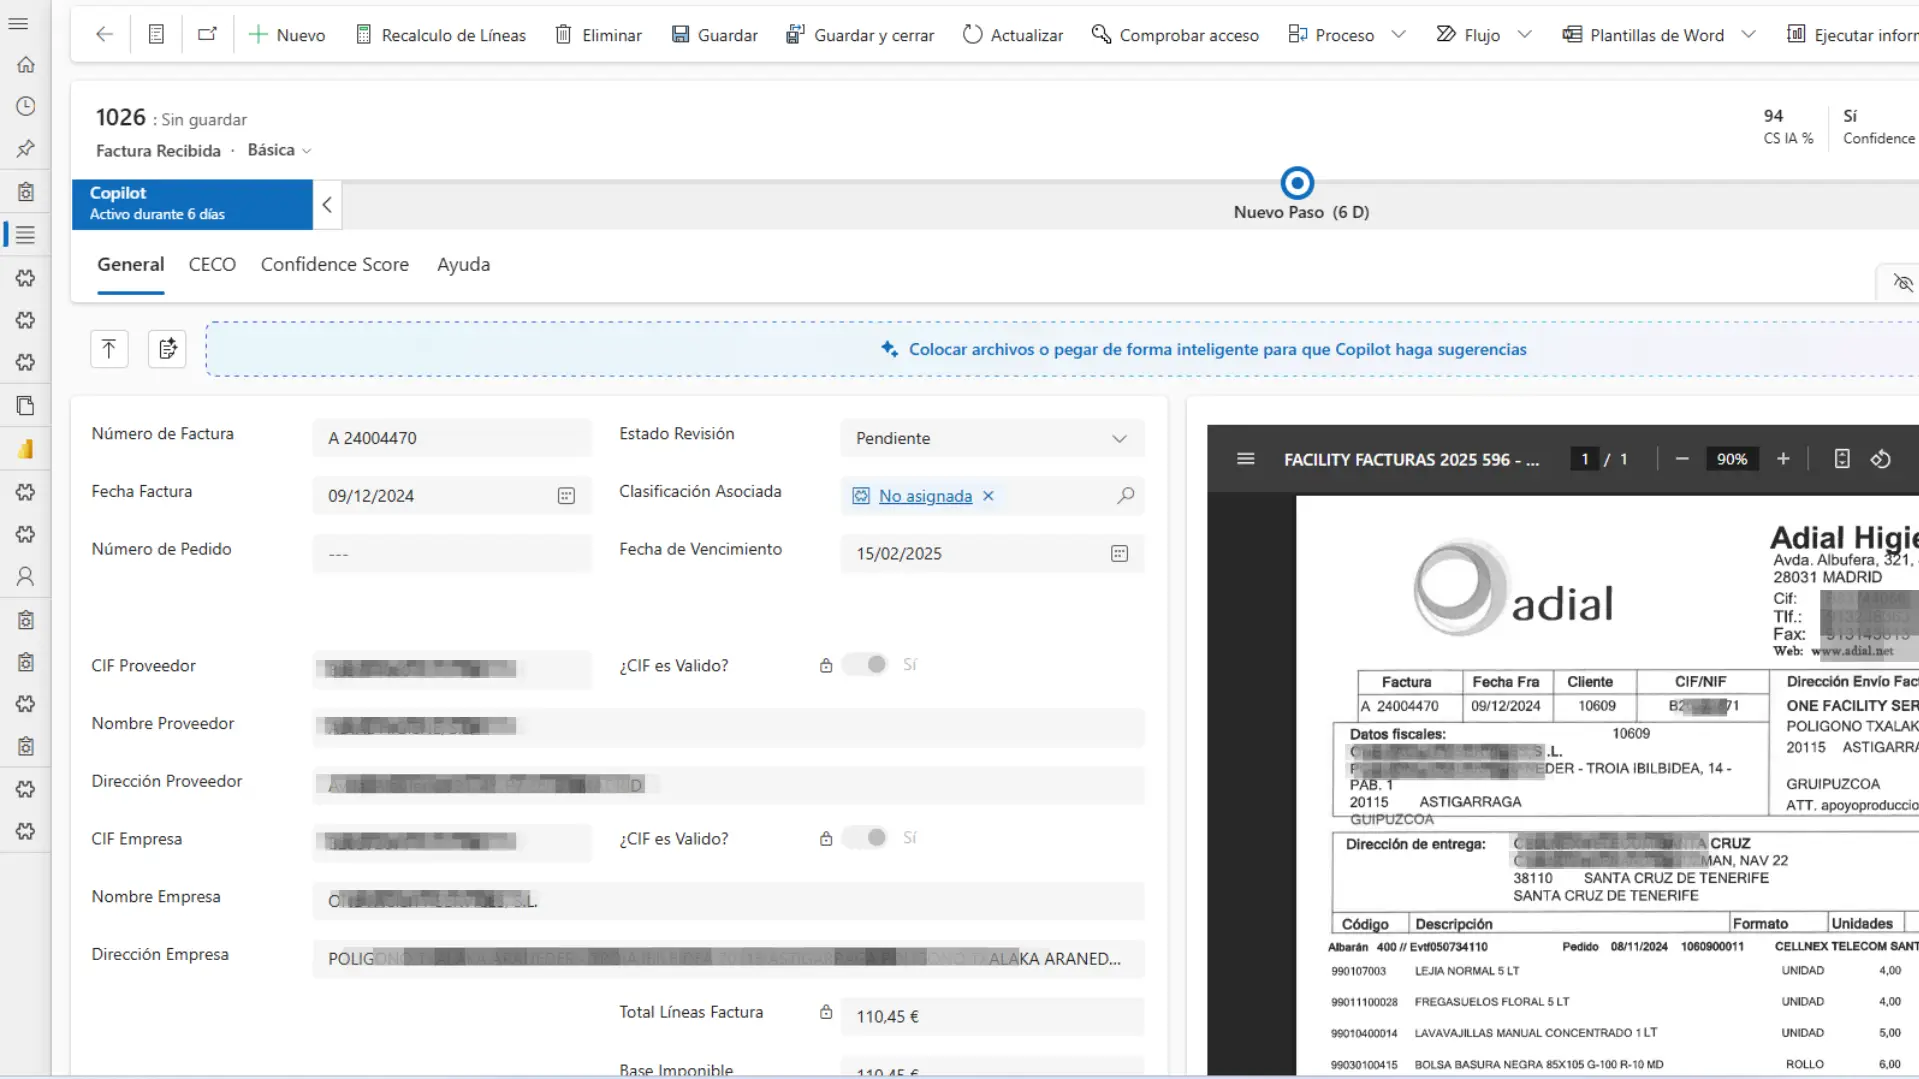Toggle the hide preview eye icon
Image resolution: width=1919 pixels, height=1079 pixels.
[x=1902, y=283]
